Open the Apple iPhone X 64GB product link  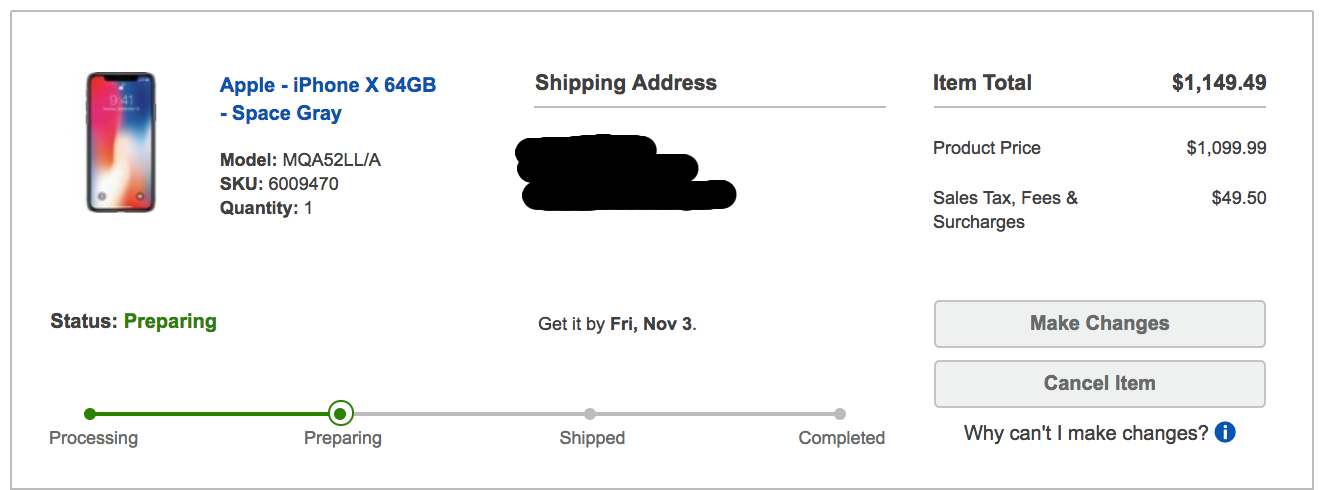328,98
